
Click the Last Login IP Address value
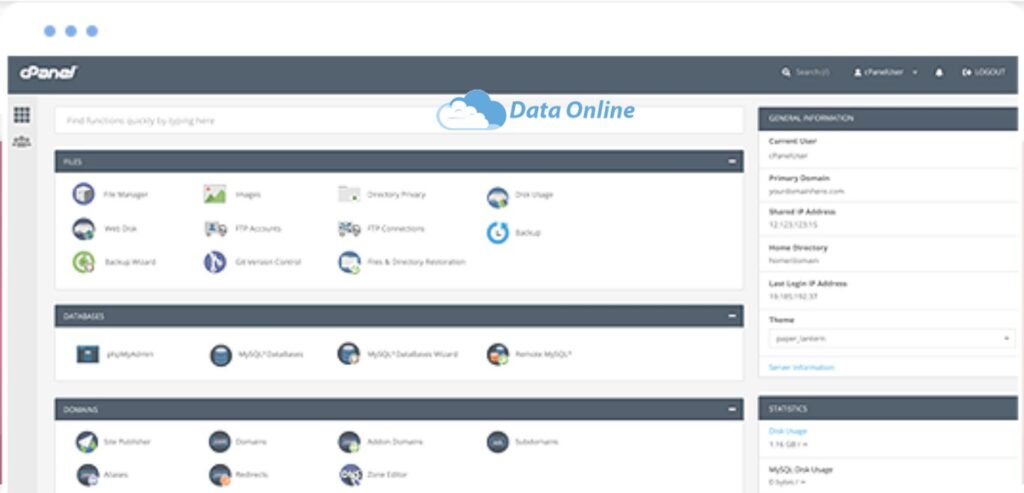click(x=793, y=296)
